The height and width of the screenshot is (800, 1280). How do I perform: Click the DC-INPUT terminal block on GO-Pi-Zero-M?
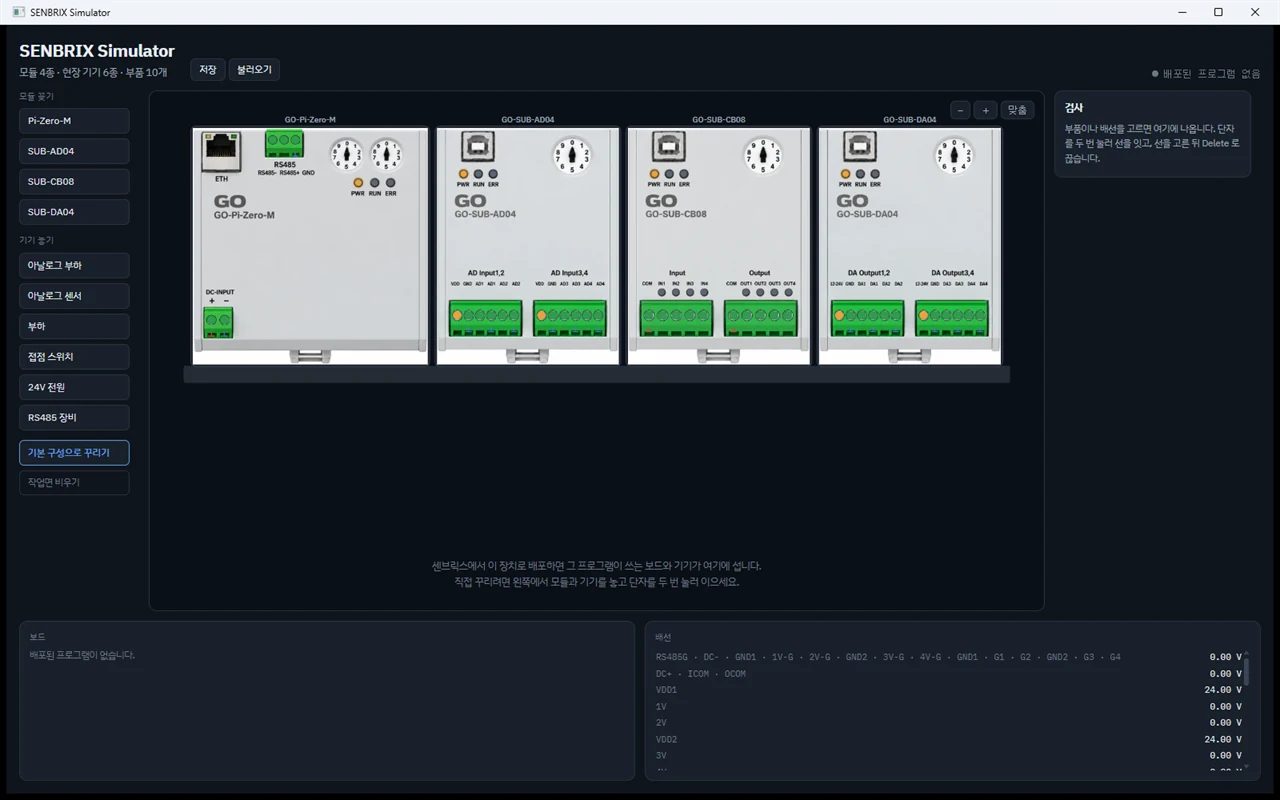pyautogui.click(x=219, y=322)
